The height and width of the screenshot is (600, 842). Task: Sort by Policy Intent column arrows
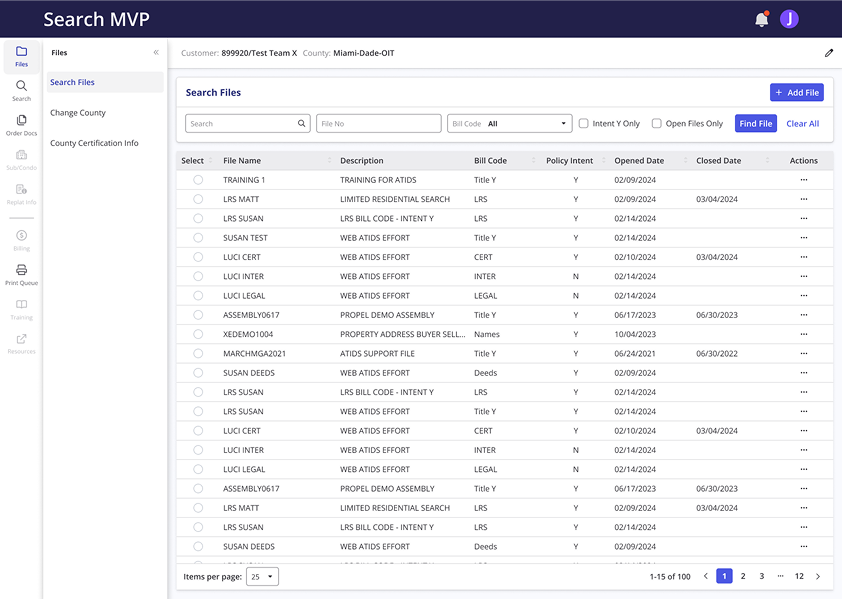pyautogui.click(x=604, y=161)
